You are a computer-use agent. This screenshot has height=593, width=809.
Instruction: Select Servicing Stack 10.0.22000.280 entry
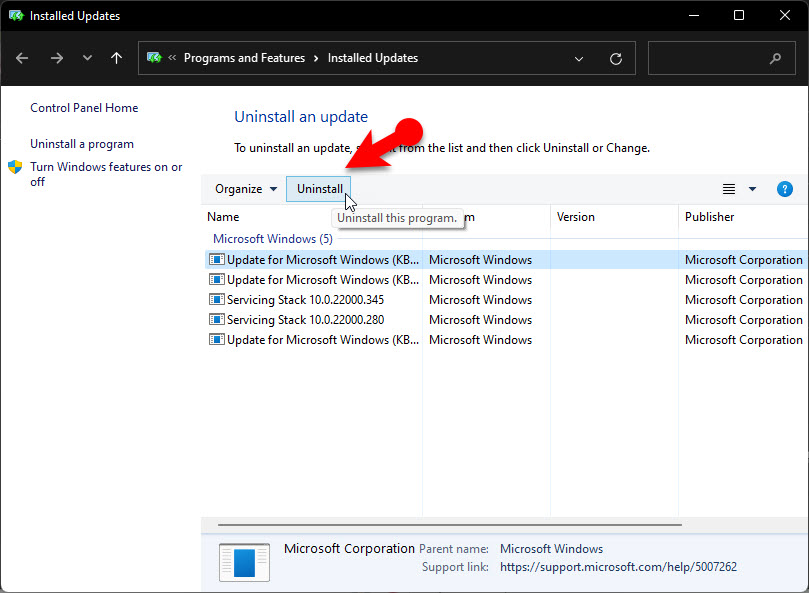pyautogui.click(x=305, y=320)
